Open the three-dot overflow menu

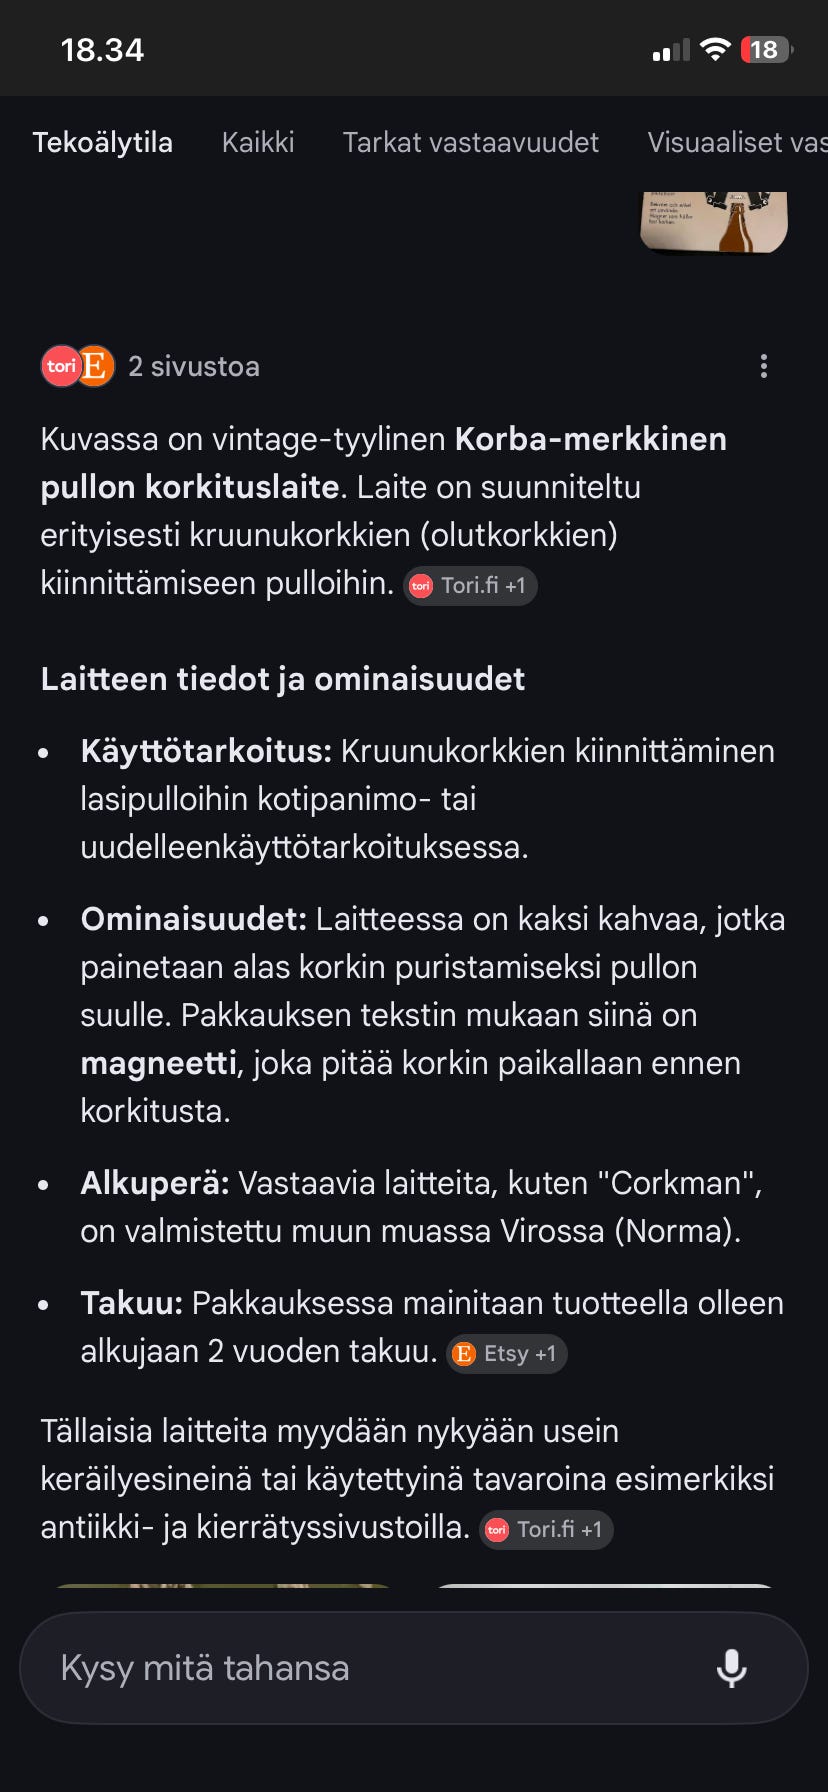point(764,366)
